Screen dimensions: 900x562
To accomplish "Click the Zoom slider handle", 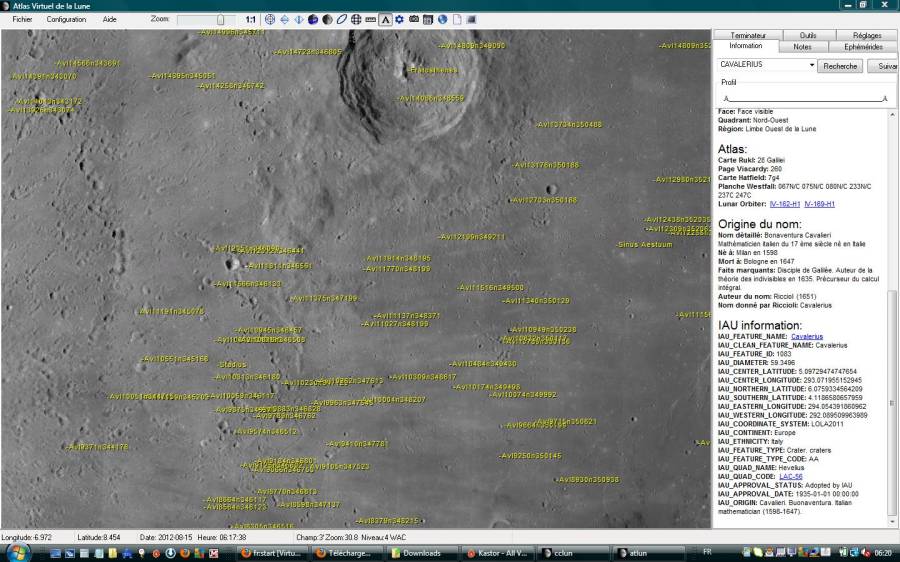I will click(220, 20).
